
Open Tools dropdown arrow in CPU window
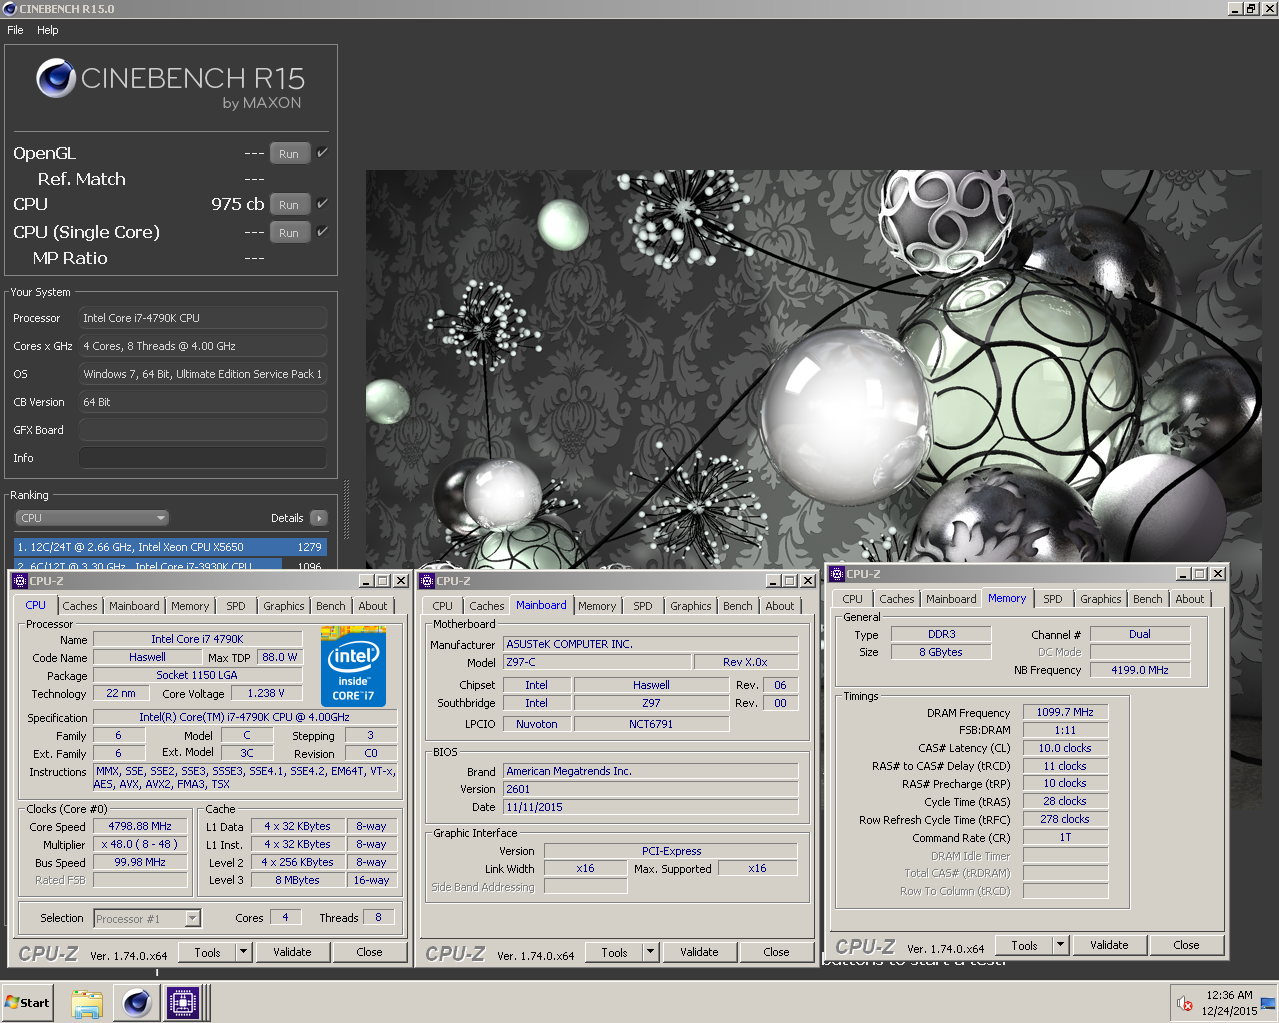243,952
